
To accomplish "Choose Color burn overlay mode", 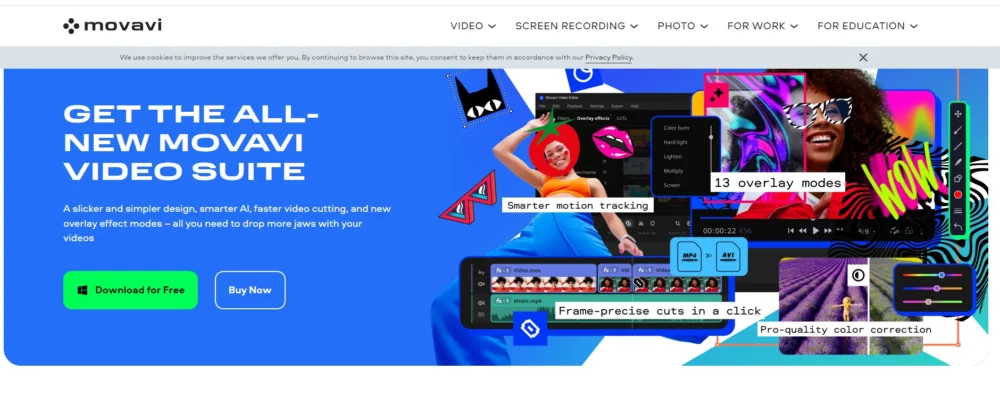I will [676, 128].
